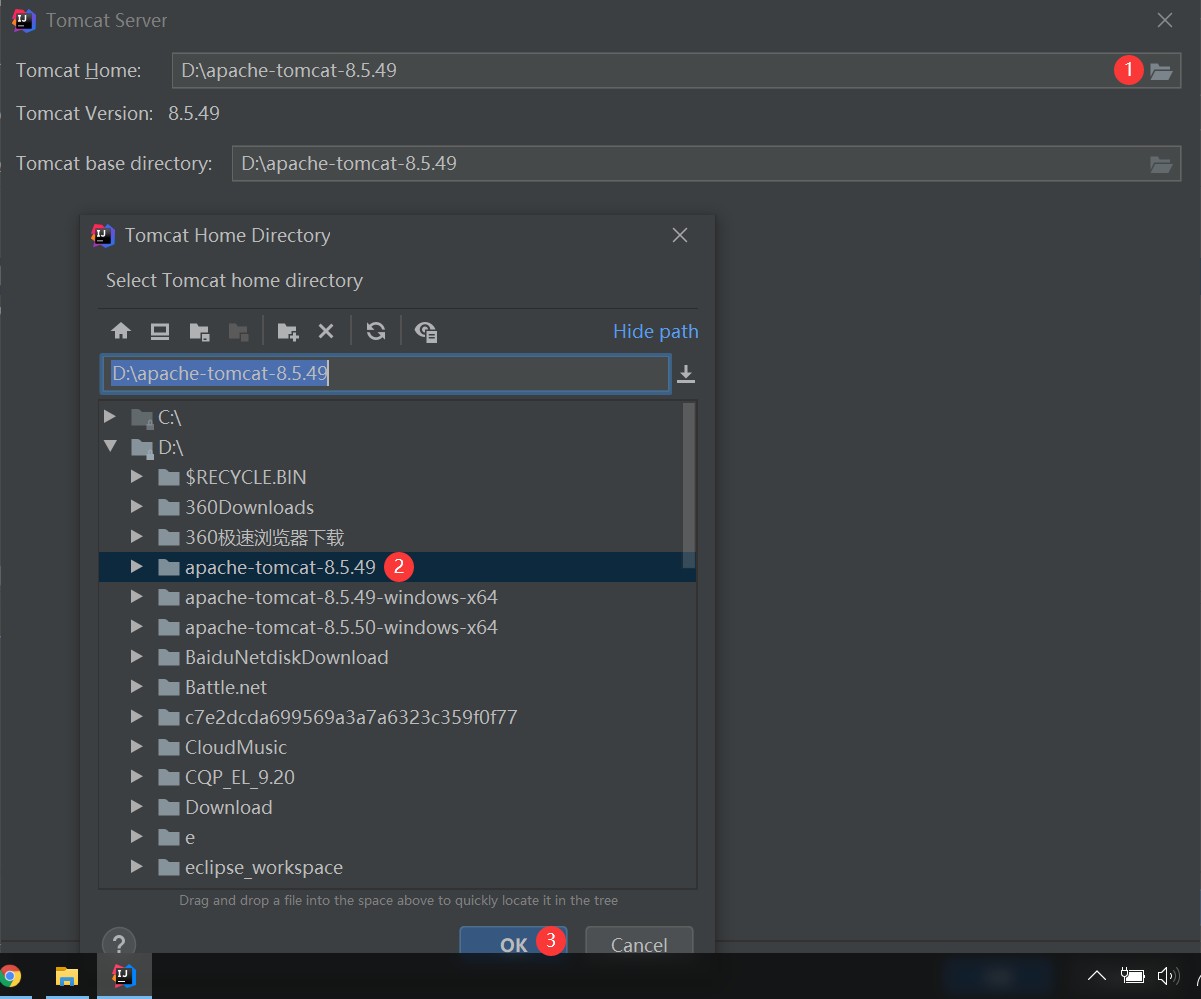The width and height of the screenshot is (1201, 999).
Task: Open the Tomcat base directory browse icon
Action: (1160, 164)
